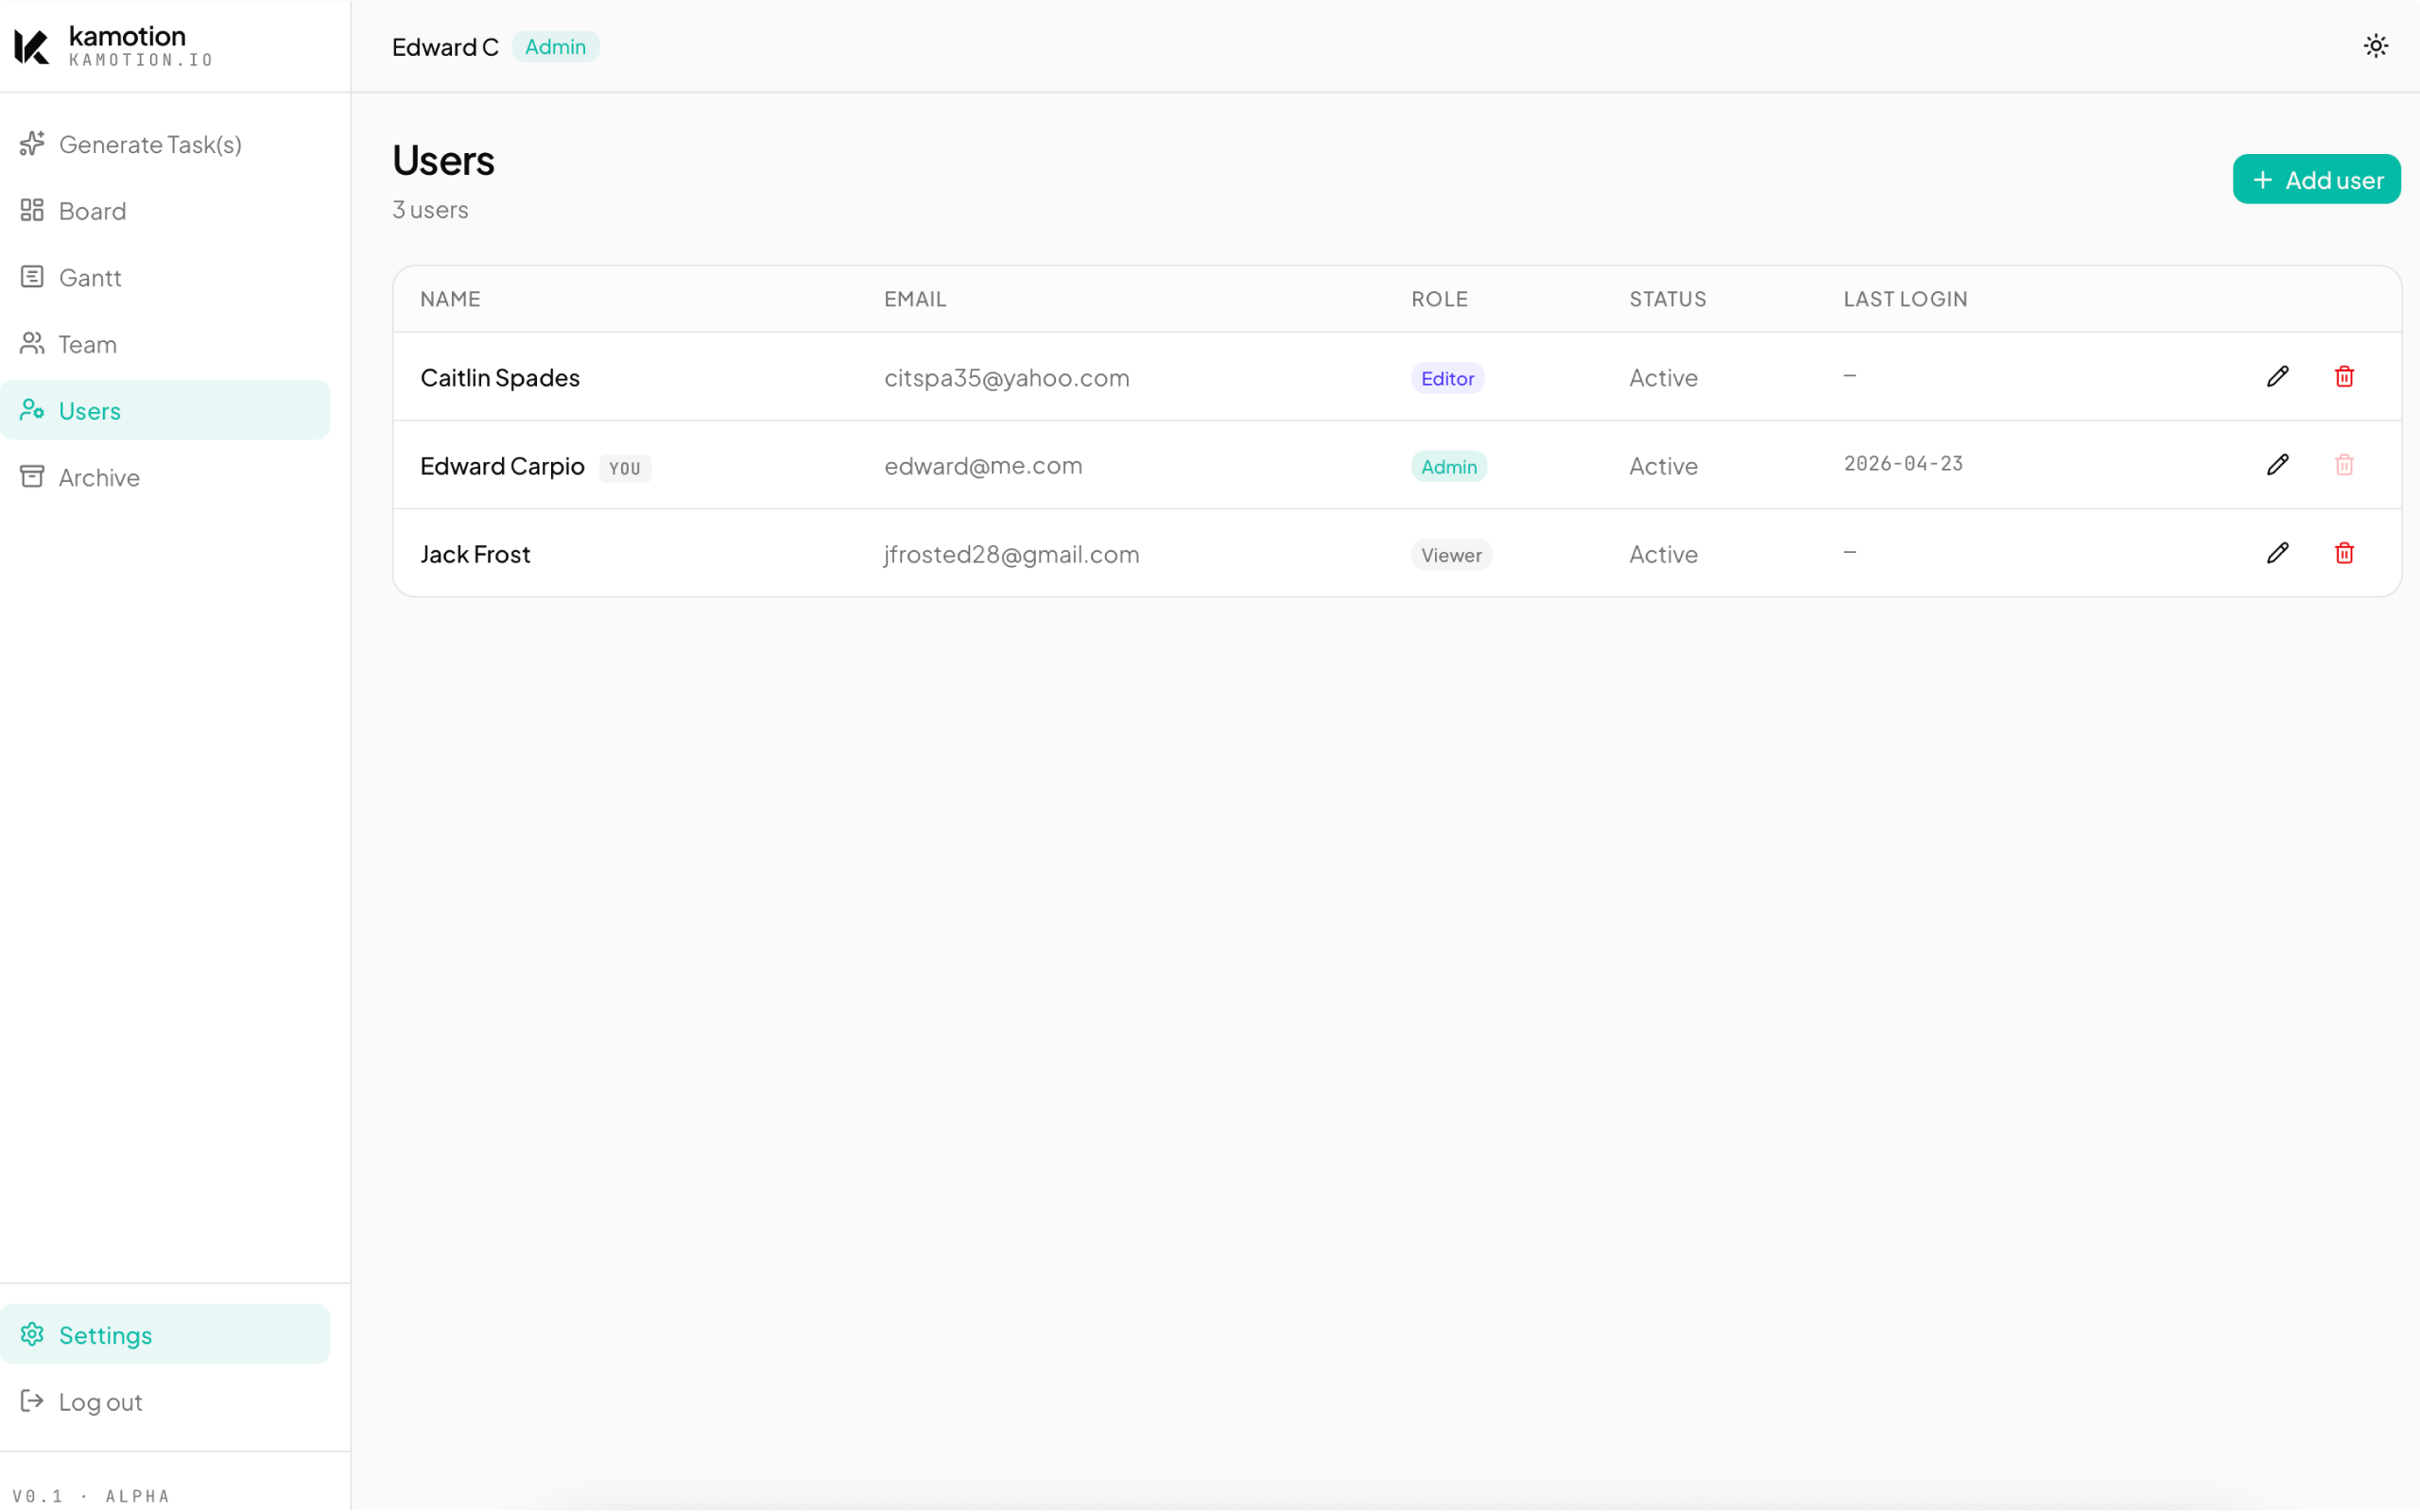The image size is (2420, 1512).
Task: Click the YOU tag beside Edward Carpio
Action: [x=624, y=468]
